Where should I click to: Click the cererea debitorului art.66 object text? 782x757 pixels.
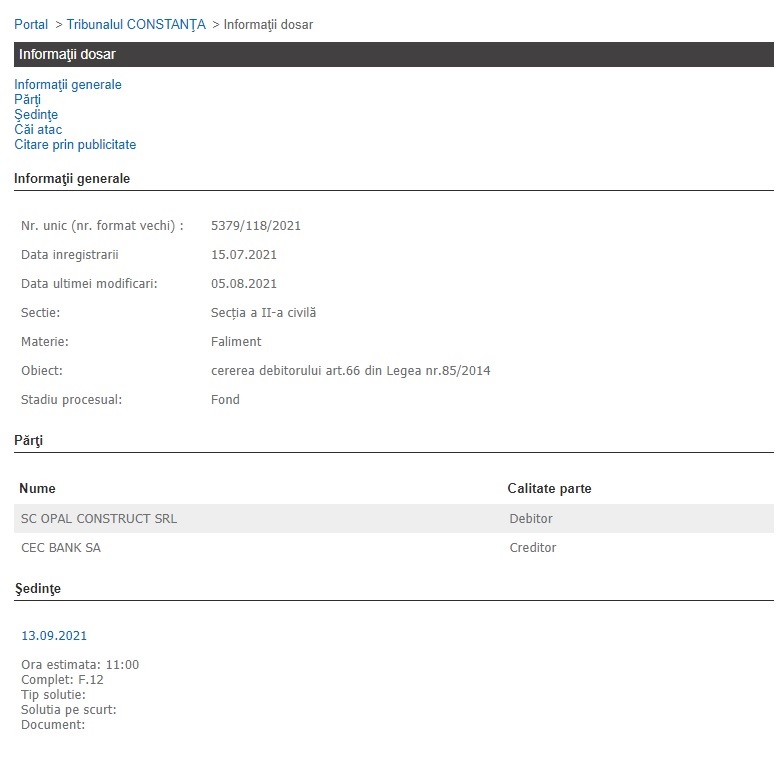pos(351,371)
